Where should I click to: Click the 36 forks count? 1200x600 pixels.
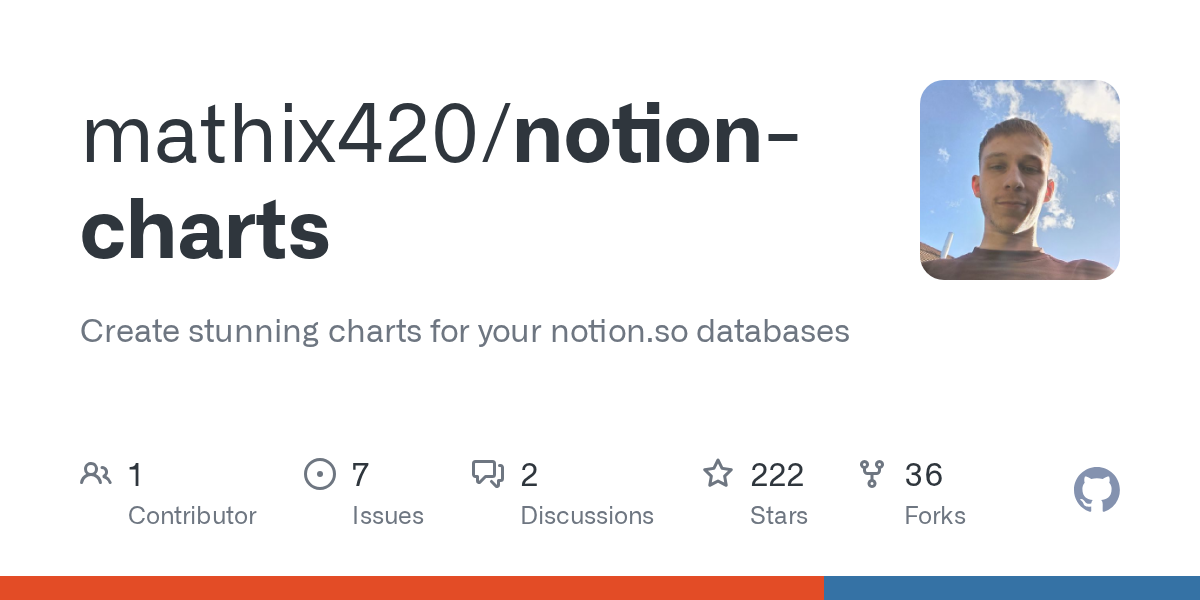pyautogui.click(x=923, y=475)
